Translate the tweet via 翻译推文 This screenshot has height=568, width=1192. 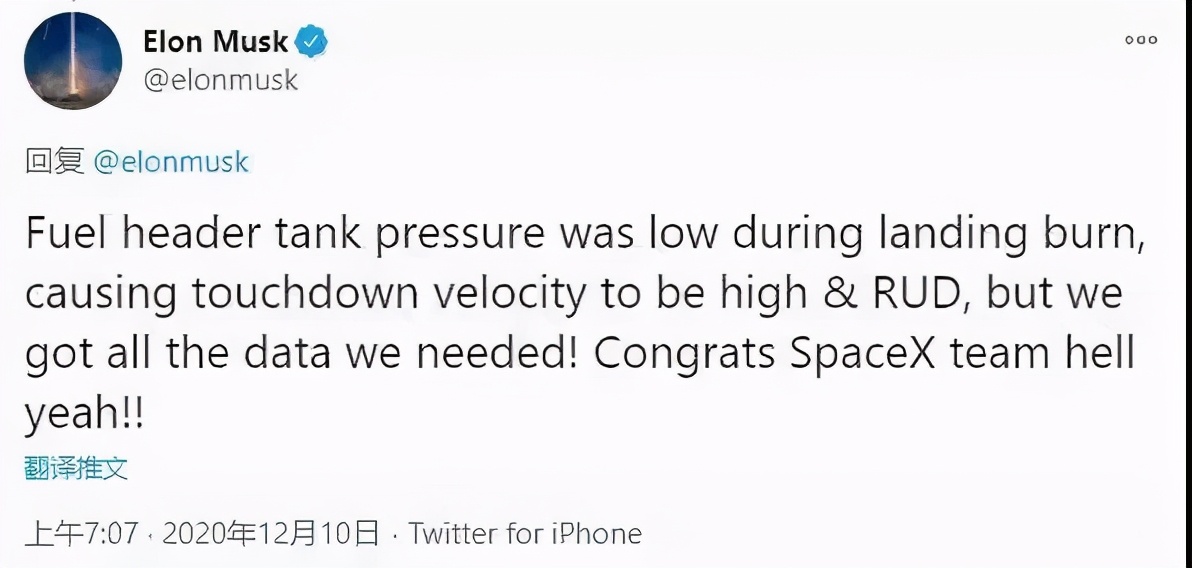[76, 468]
